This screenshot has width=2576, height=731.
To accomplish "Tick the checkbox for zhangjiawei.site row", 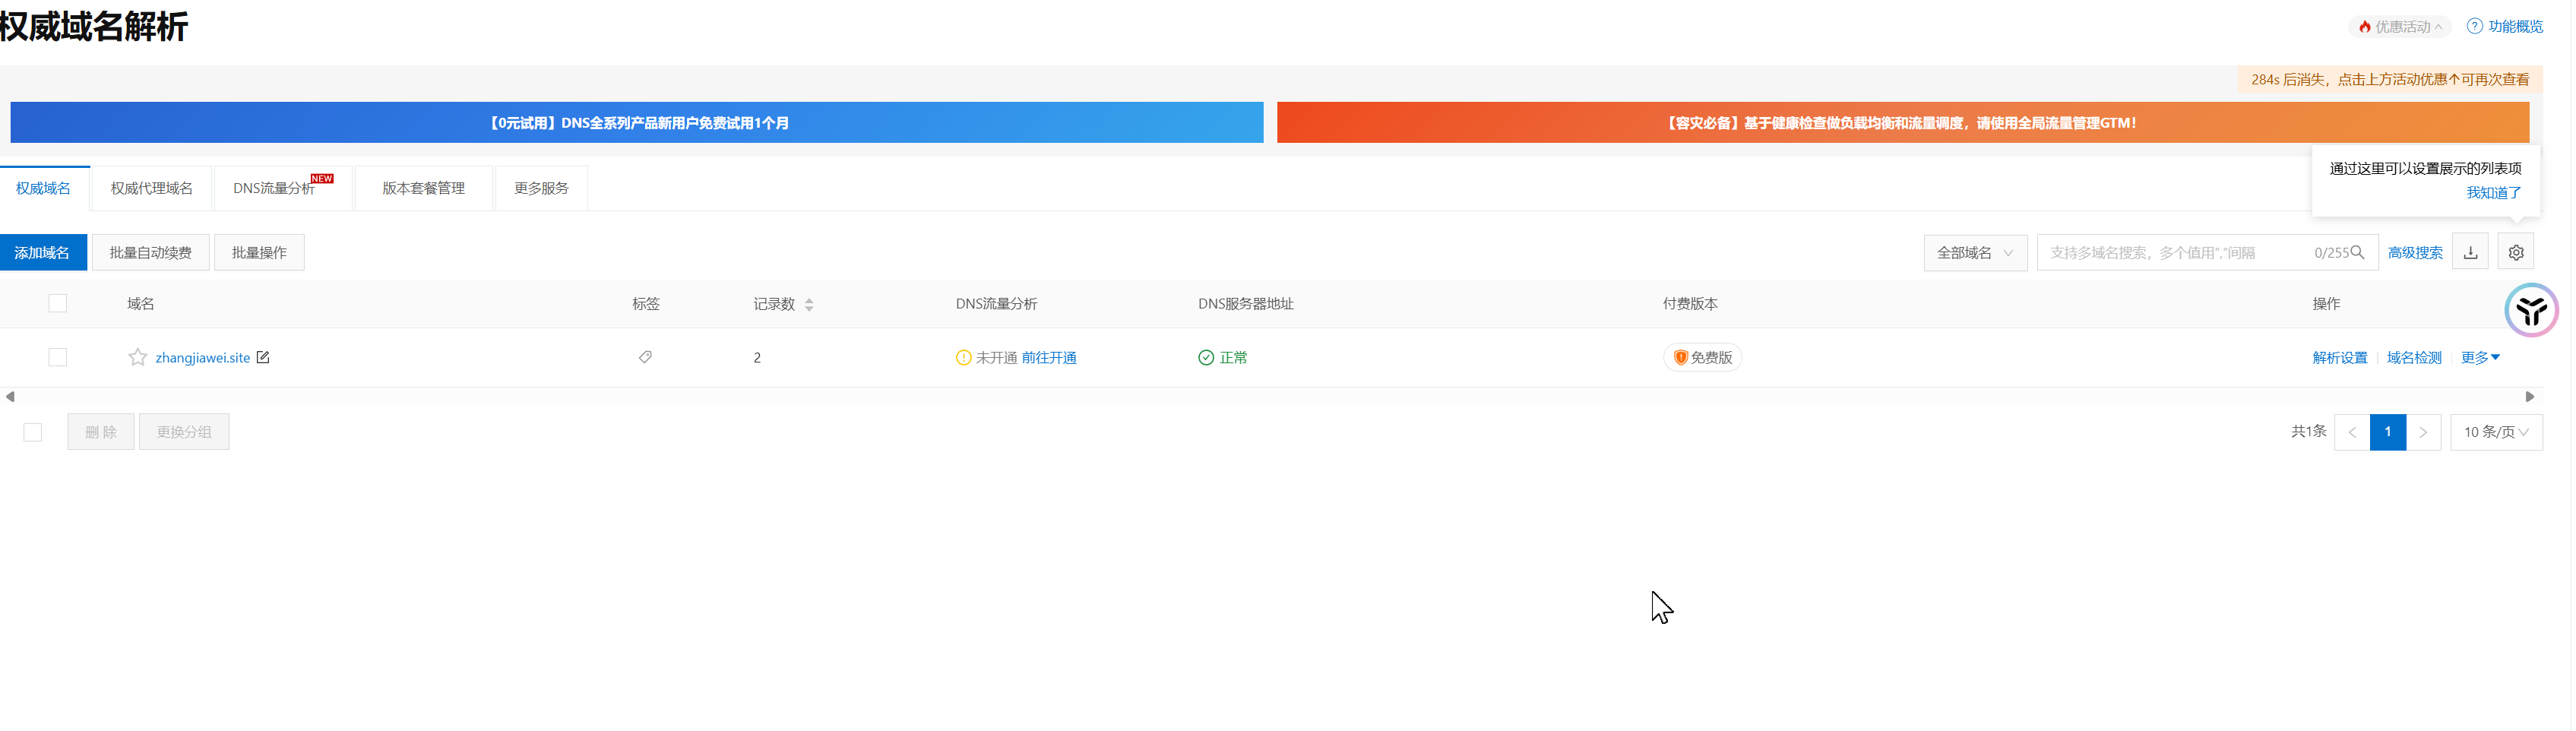I will tap(58, 357).
